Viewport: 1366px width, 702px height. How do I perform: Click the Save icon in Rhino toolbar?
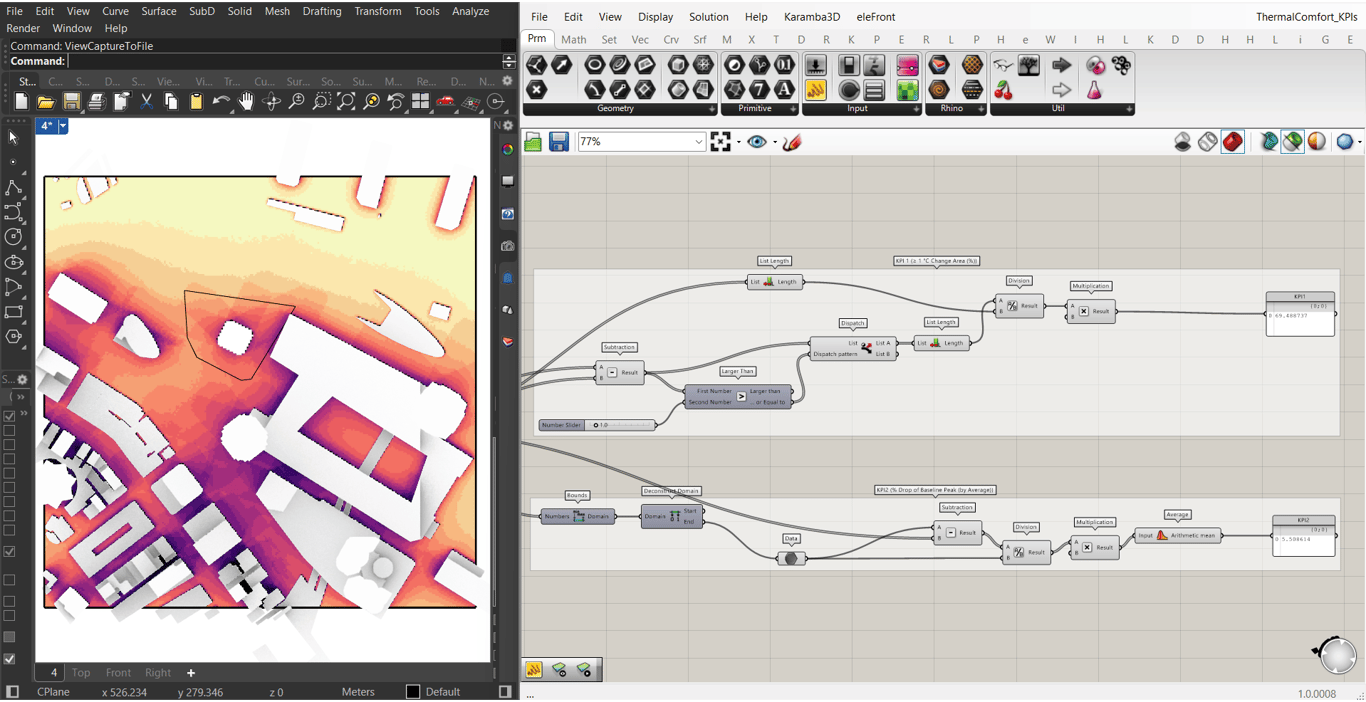pyautogui.click(x=71, y=102)
